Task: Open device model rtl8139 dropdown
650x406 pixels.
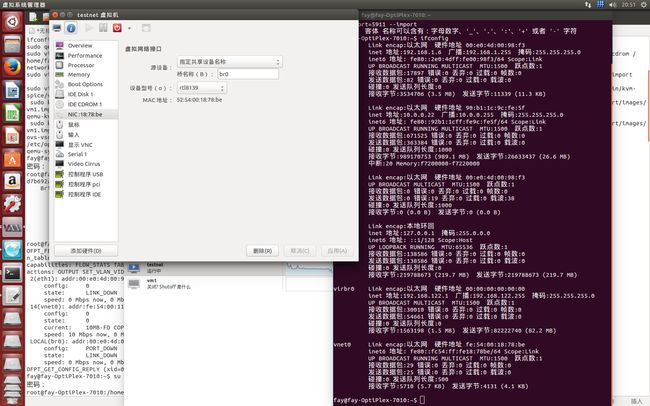Action: (x=202, y=88)
